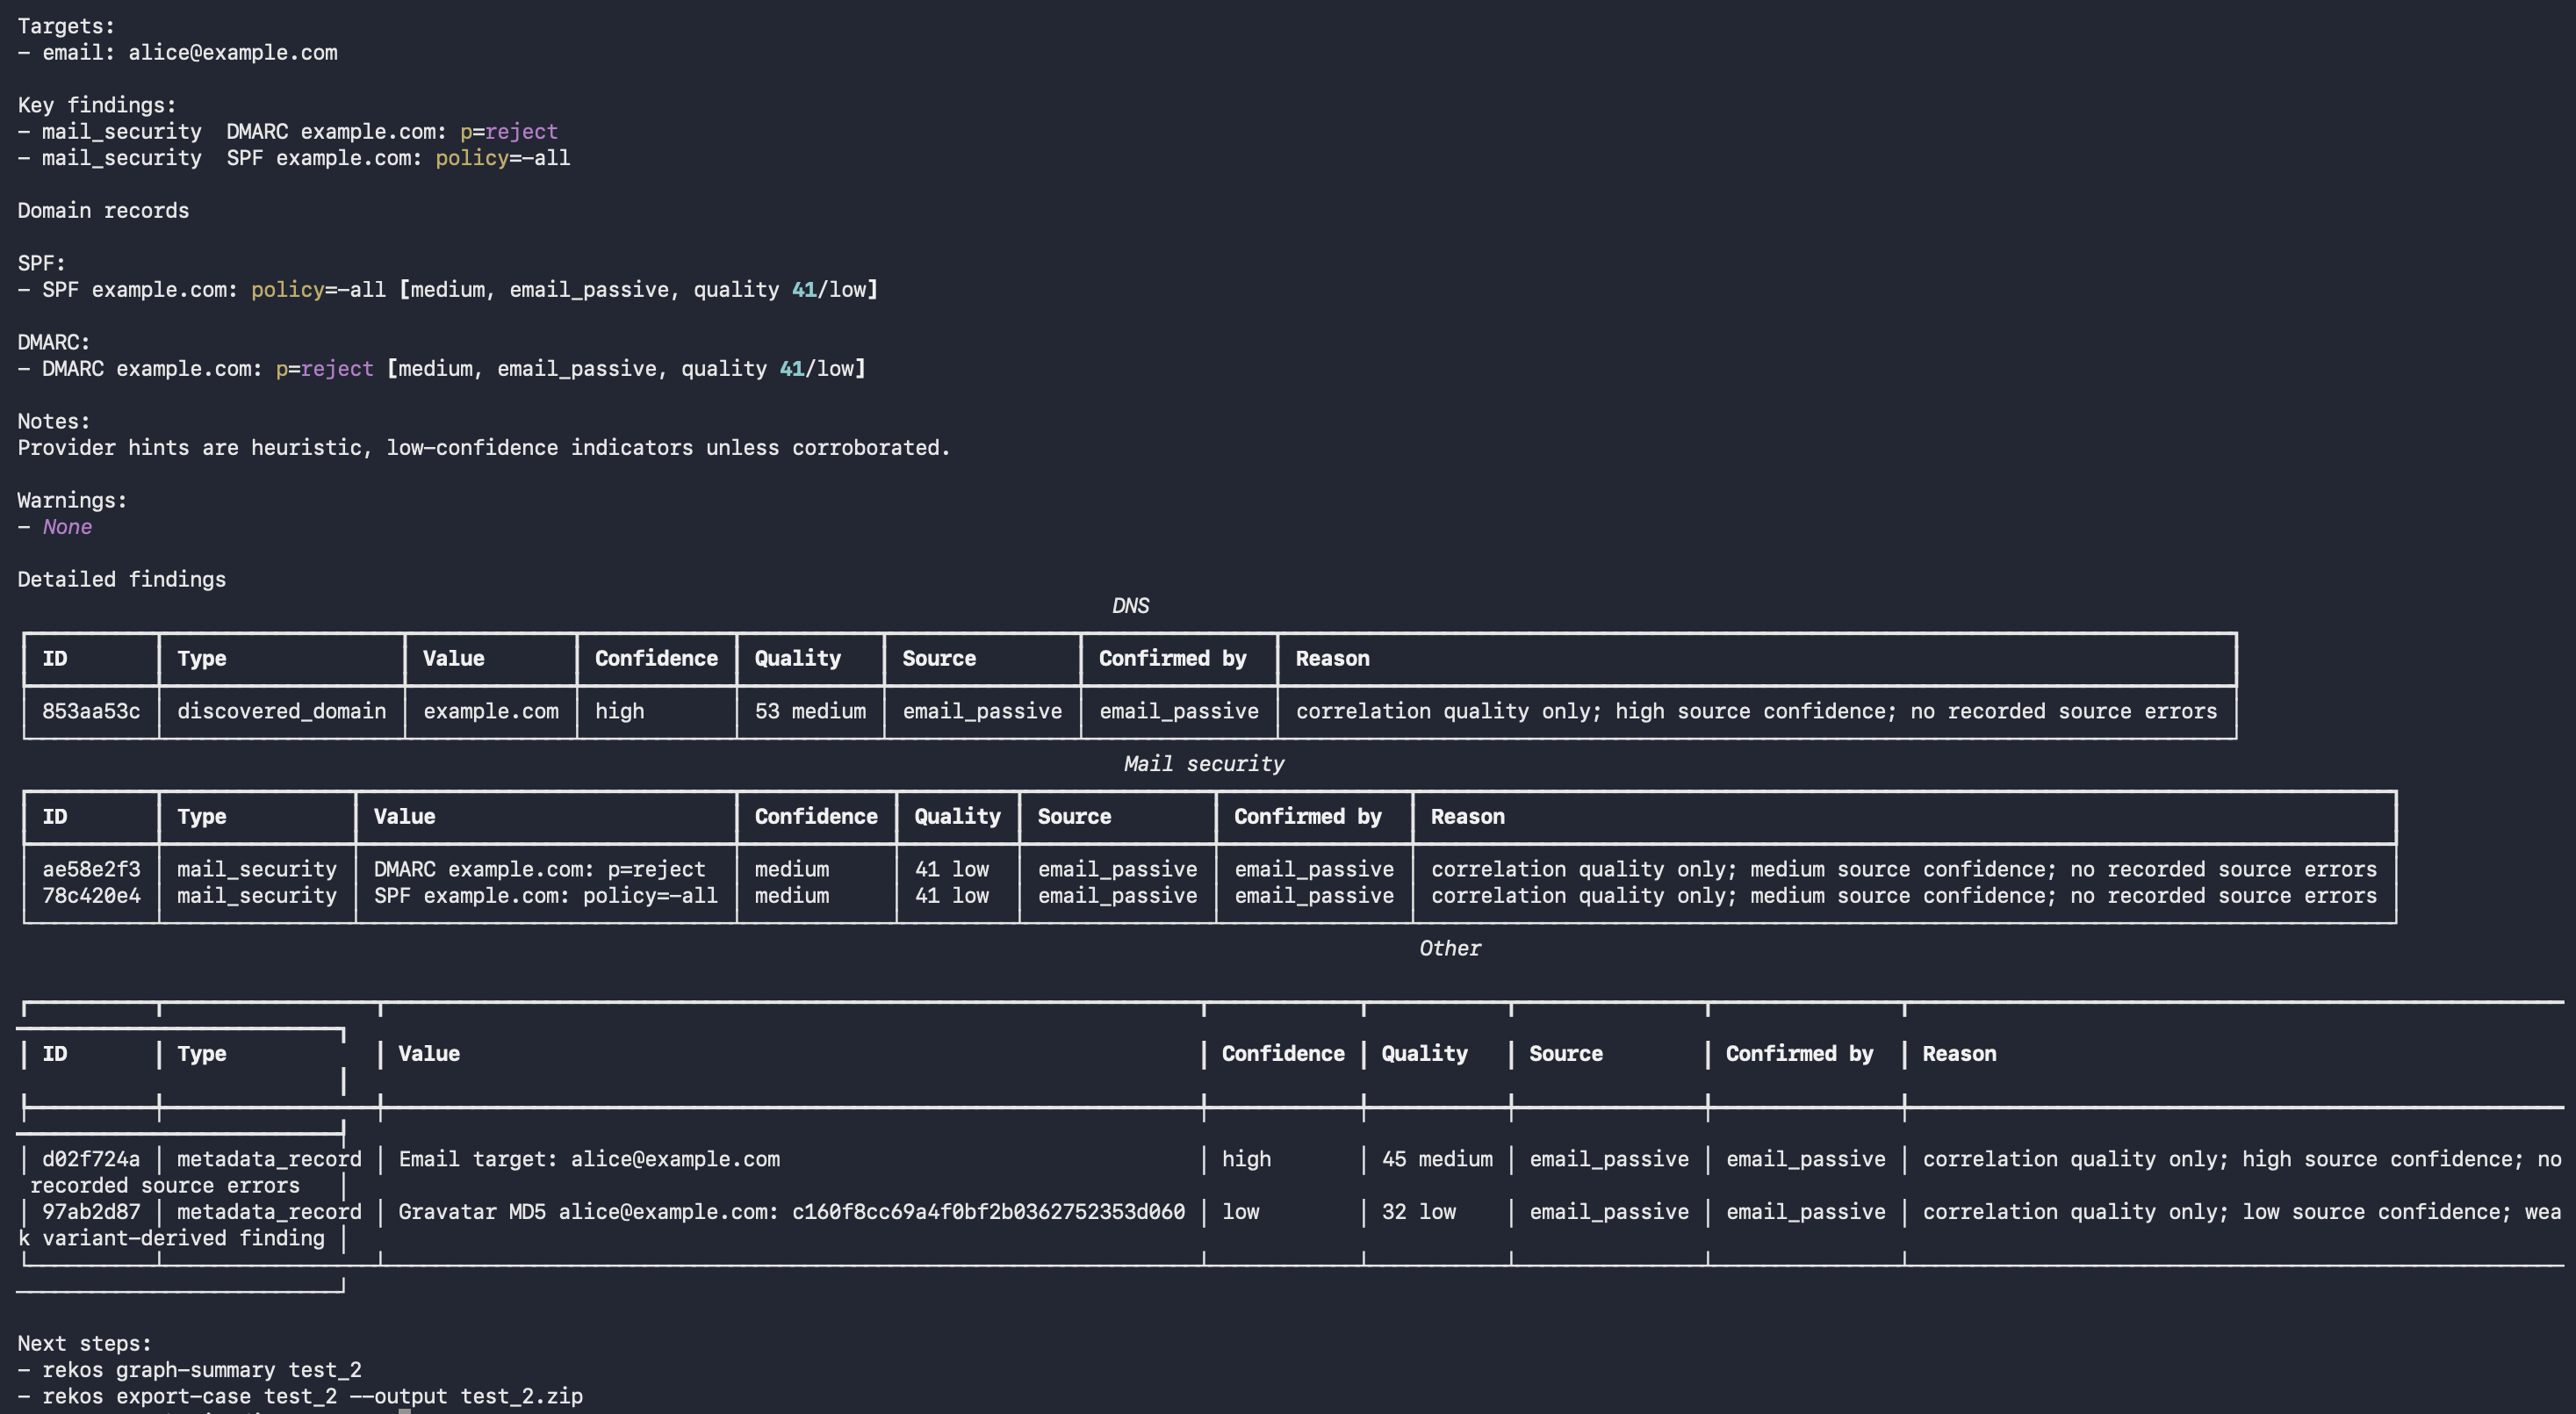Click the 'Provider hints are heuristic' note line
The width and height of the screenshot is (2576, 1414).
[x=484, y=448]
